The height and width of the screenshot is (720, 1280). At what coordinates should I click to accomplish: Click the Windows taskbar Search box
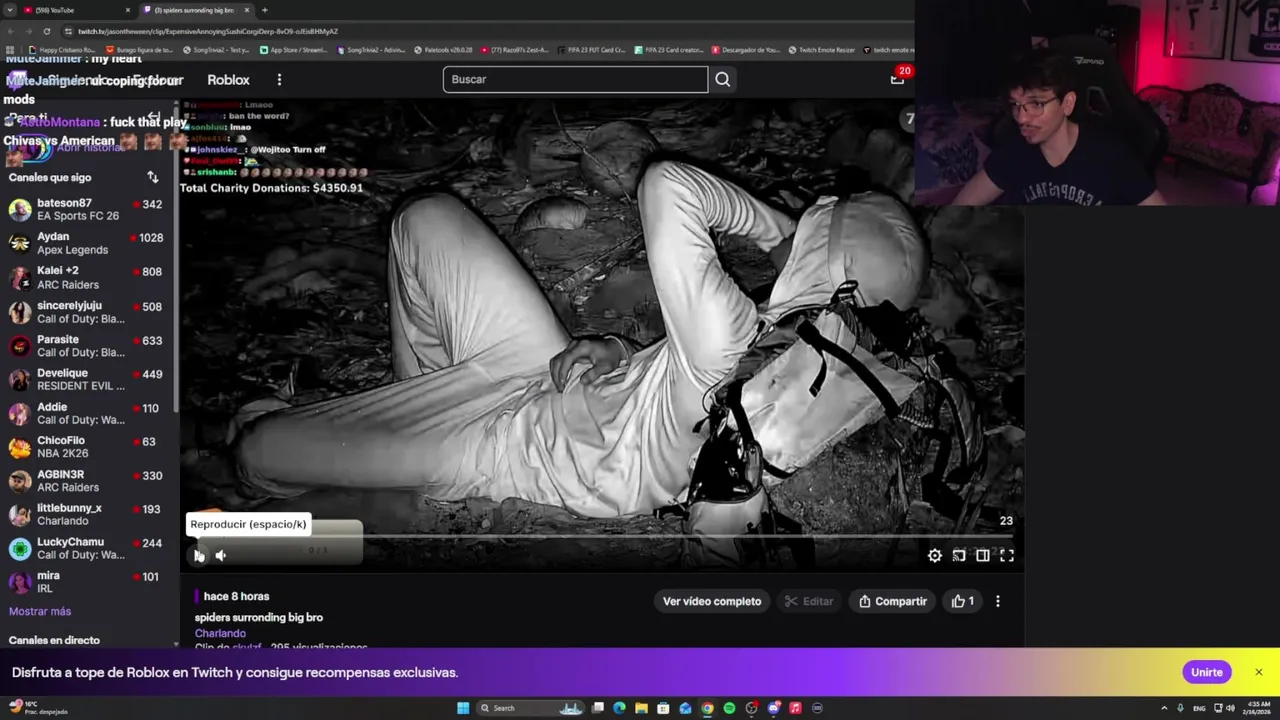[530, 708]
